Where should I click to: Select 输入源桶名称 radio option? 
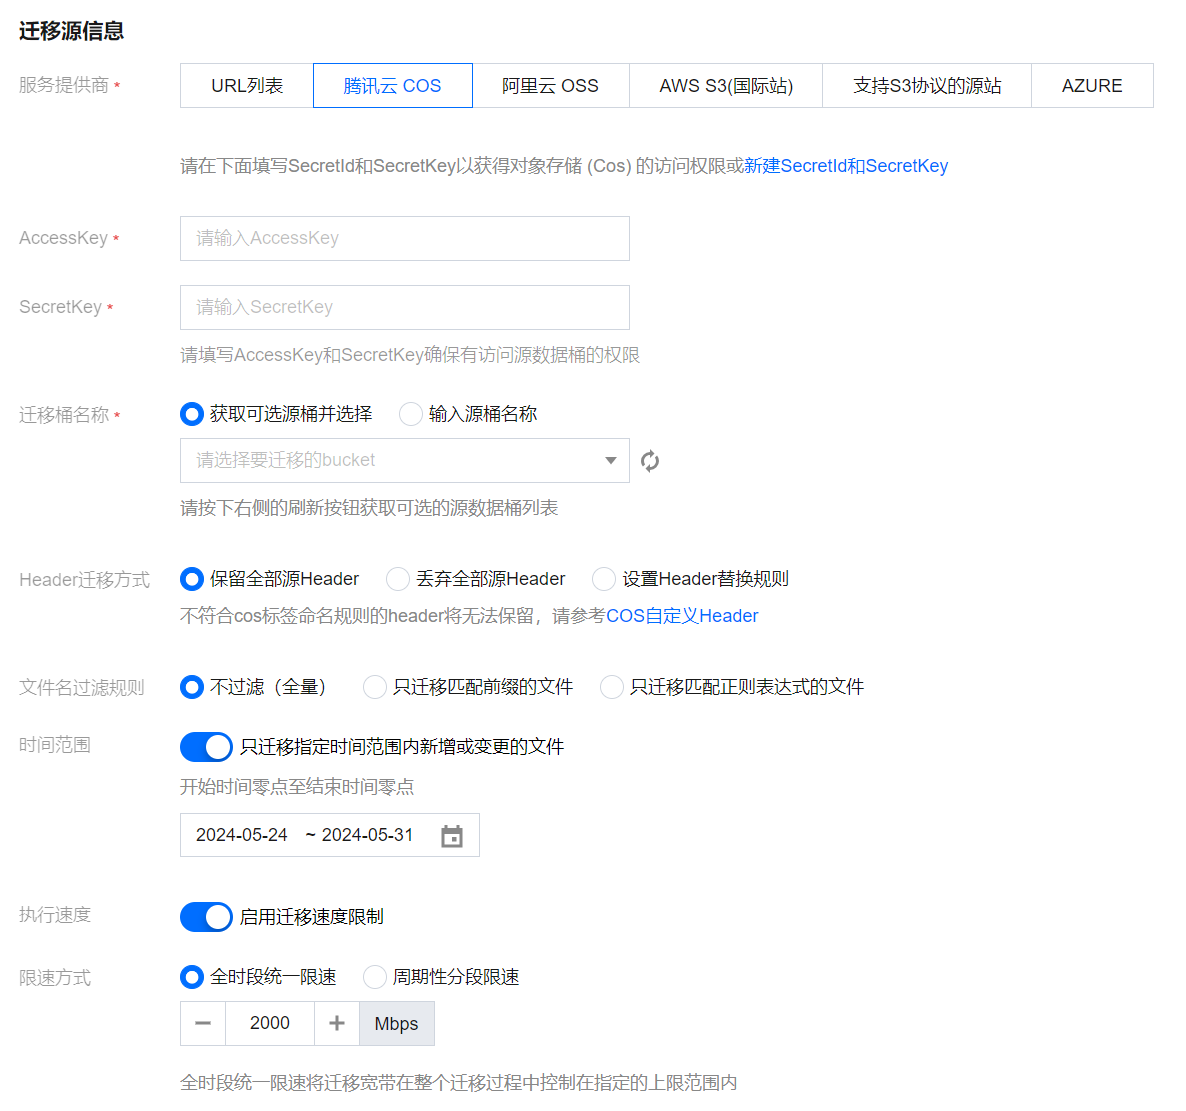(x=411, y=414)
